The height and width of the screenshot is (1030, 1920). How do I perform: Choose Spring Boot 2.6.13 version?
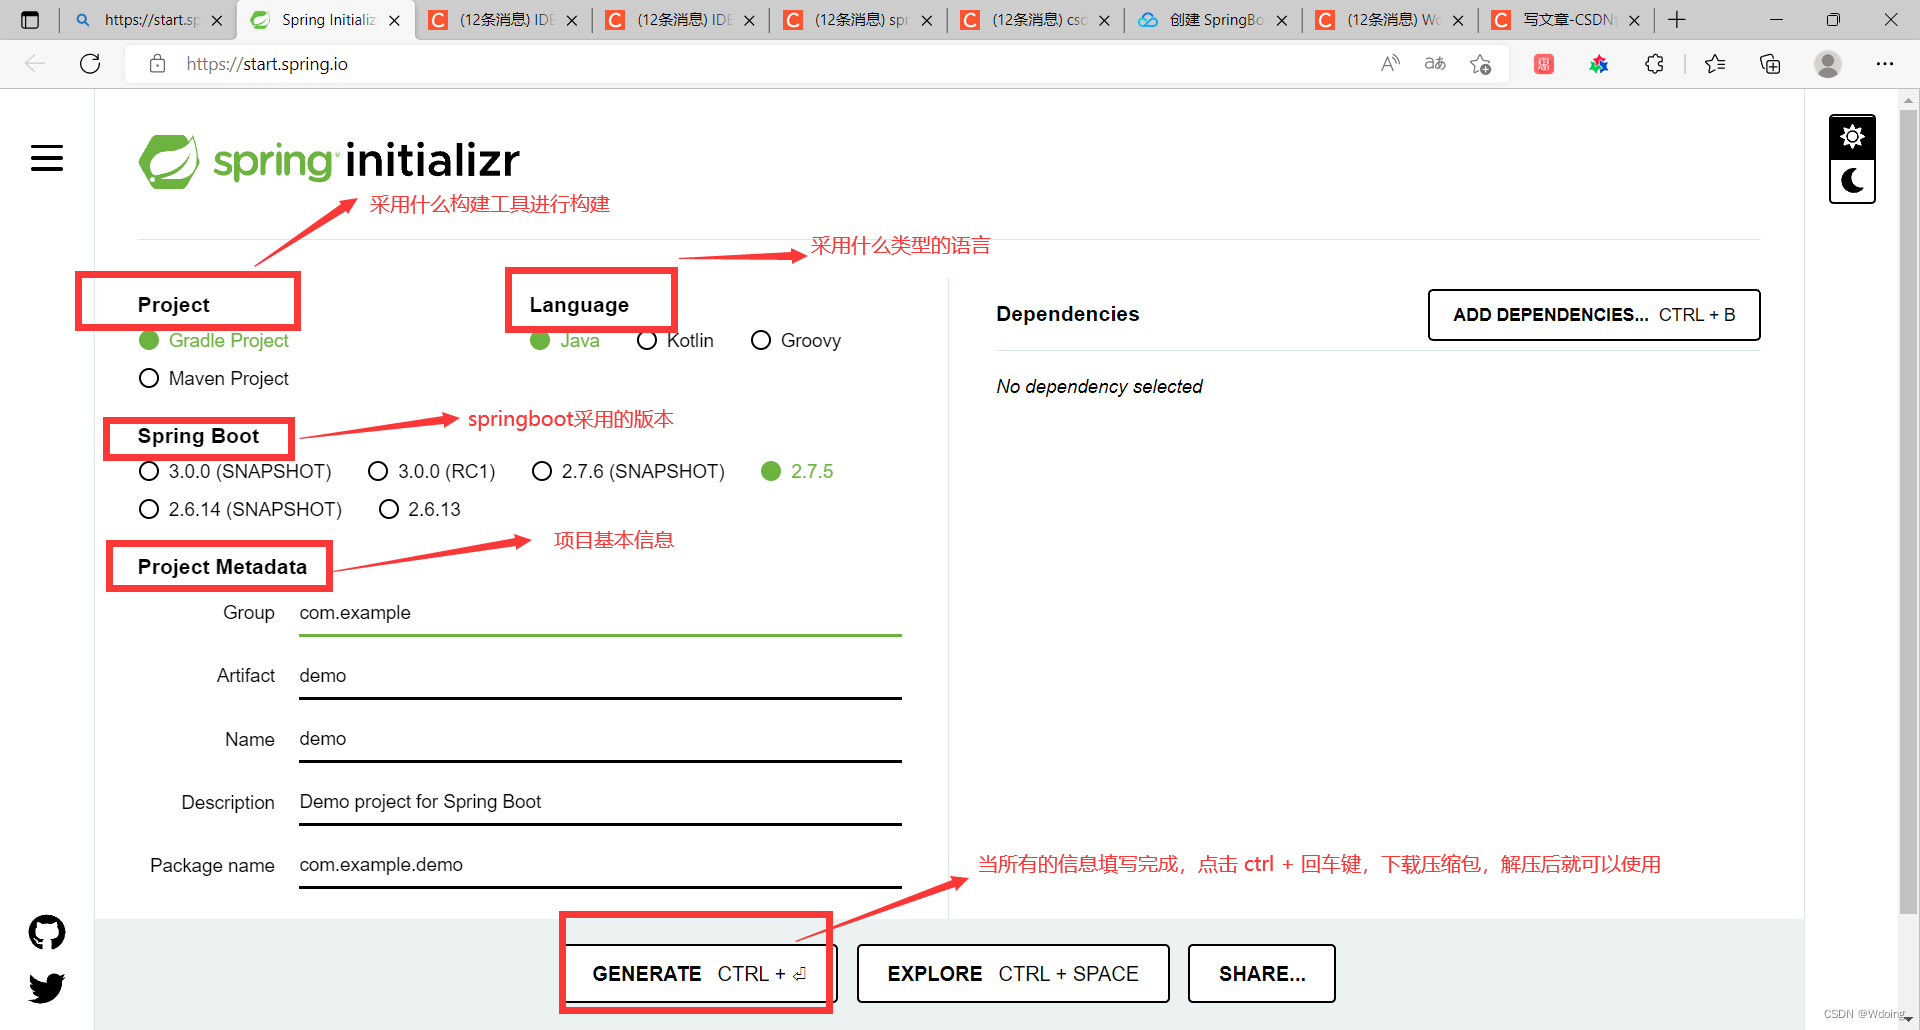click(389, 509)
